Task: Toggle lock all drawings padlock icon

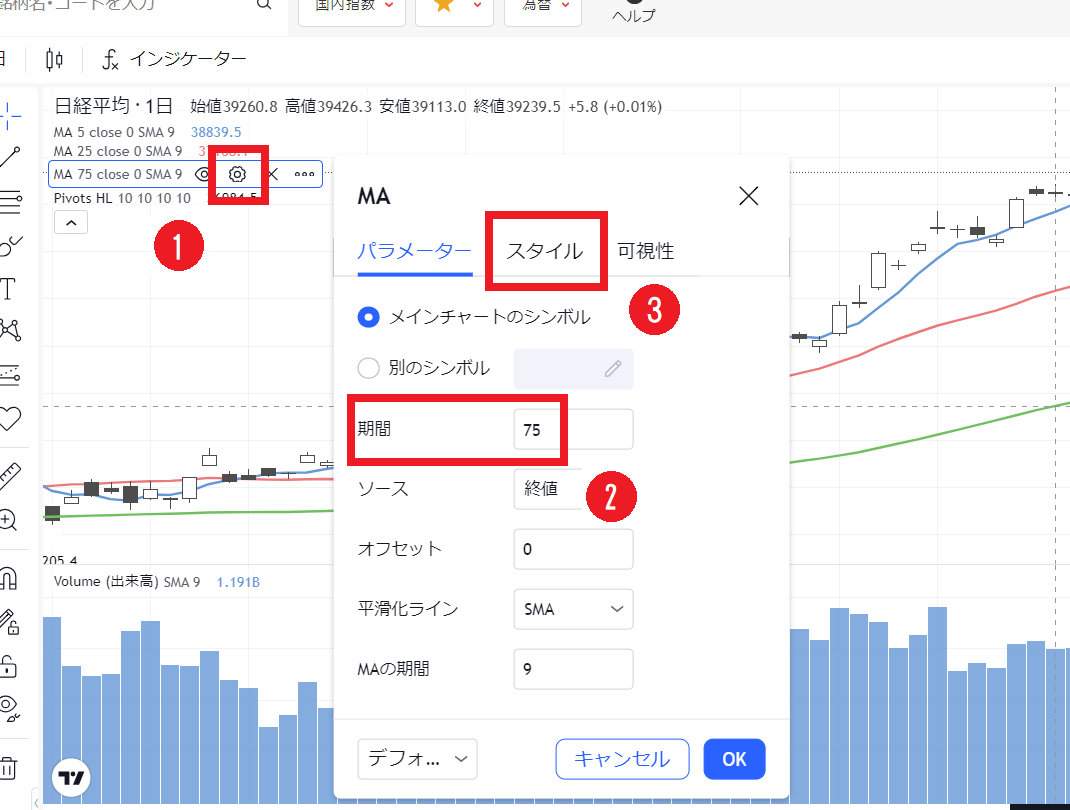Action: point(8,665)
